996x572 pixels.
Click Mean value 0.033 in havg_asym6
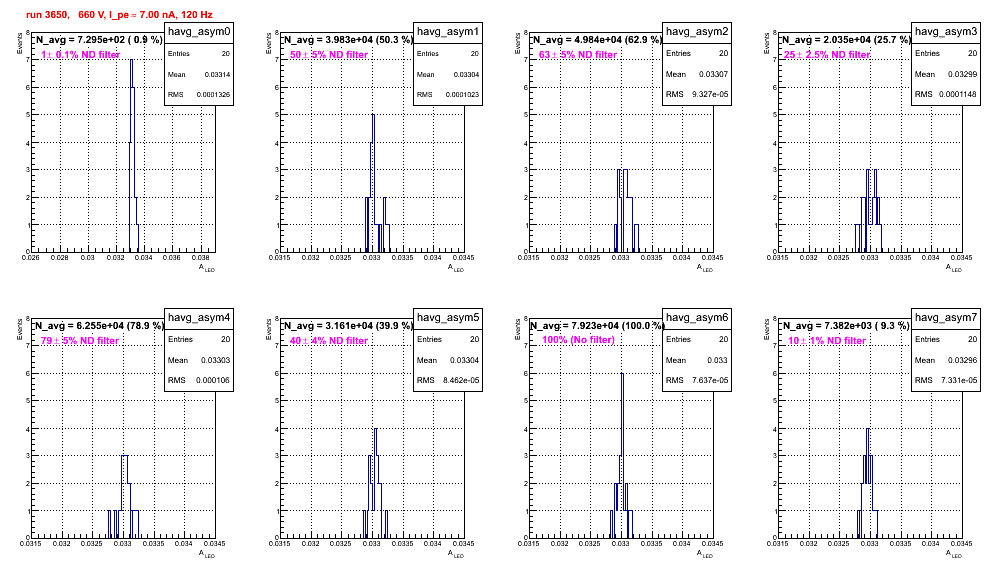[x=718, y=360]
